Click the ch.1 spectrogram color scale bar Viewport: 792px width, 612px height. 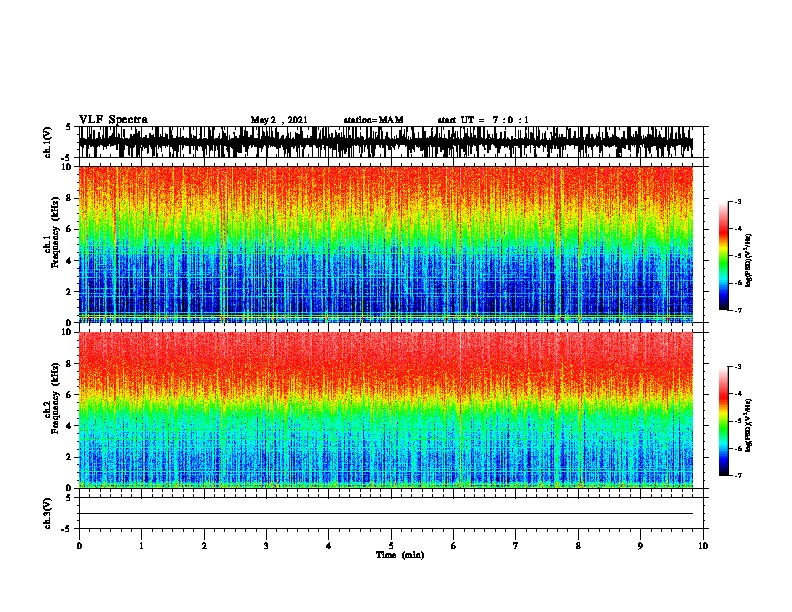[724, 256]
